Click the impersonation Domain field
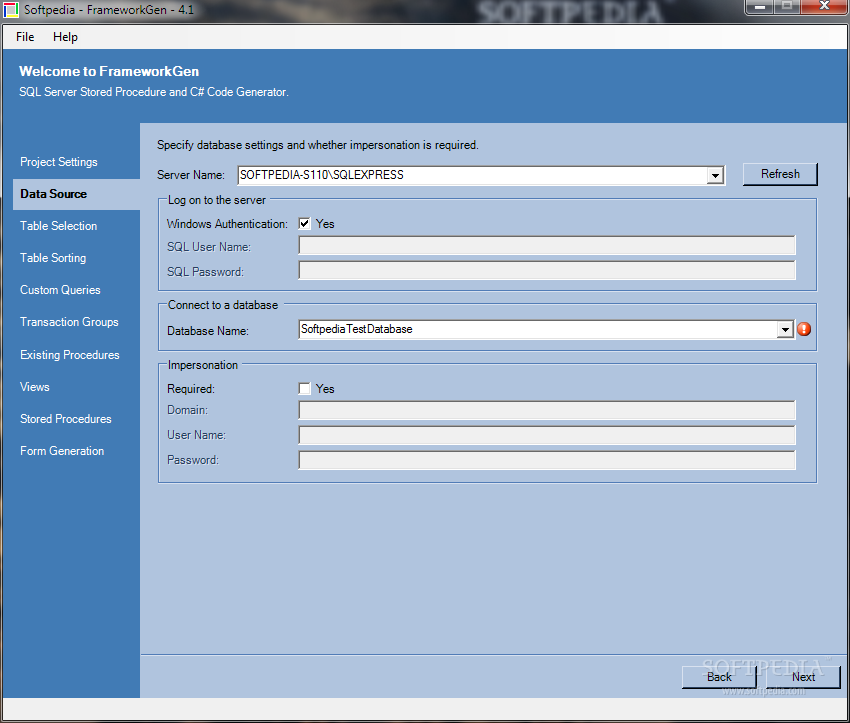The image size is (850, 723). 547,410
